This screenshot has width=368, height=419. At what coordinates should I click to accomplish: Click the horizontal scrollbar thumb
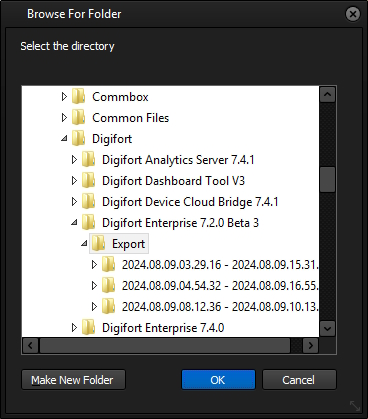(165, 346)
